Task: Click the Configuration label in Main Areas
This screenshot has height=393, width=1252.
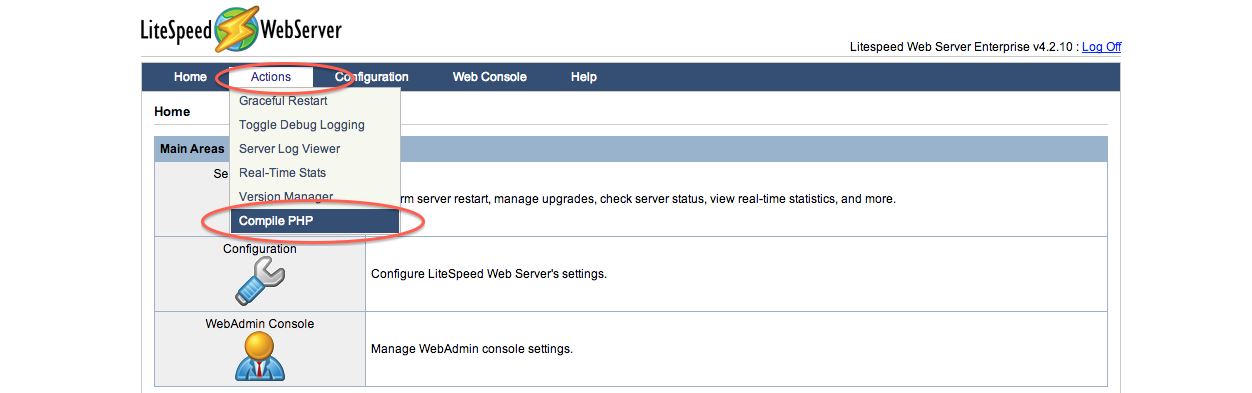Action: point(260,249)
